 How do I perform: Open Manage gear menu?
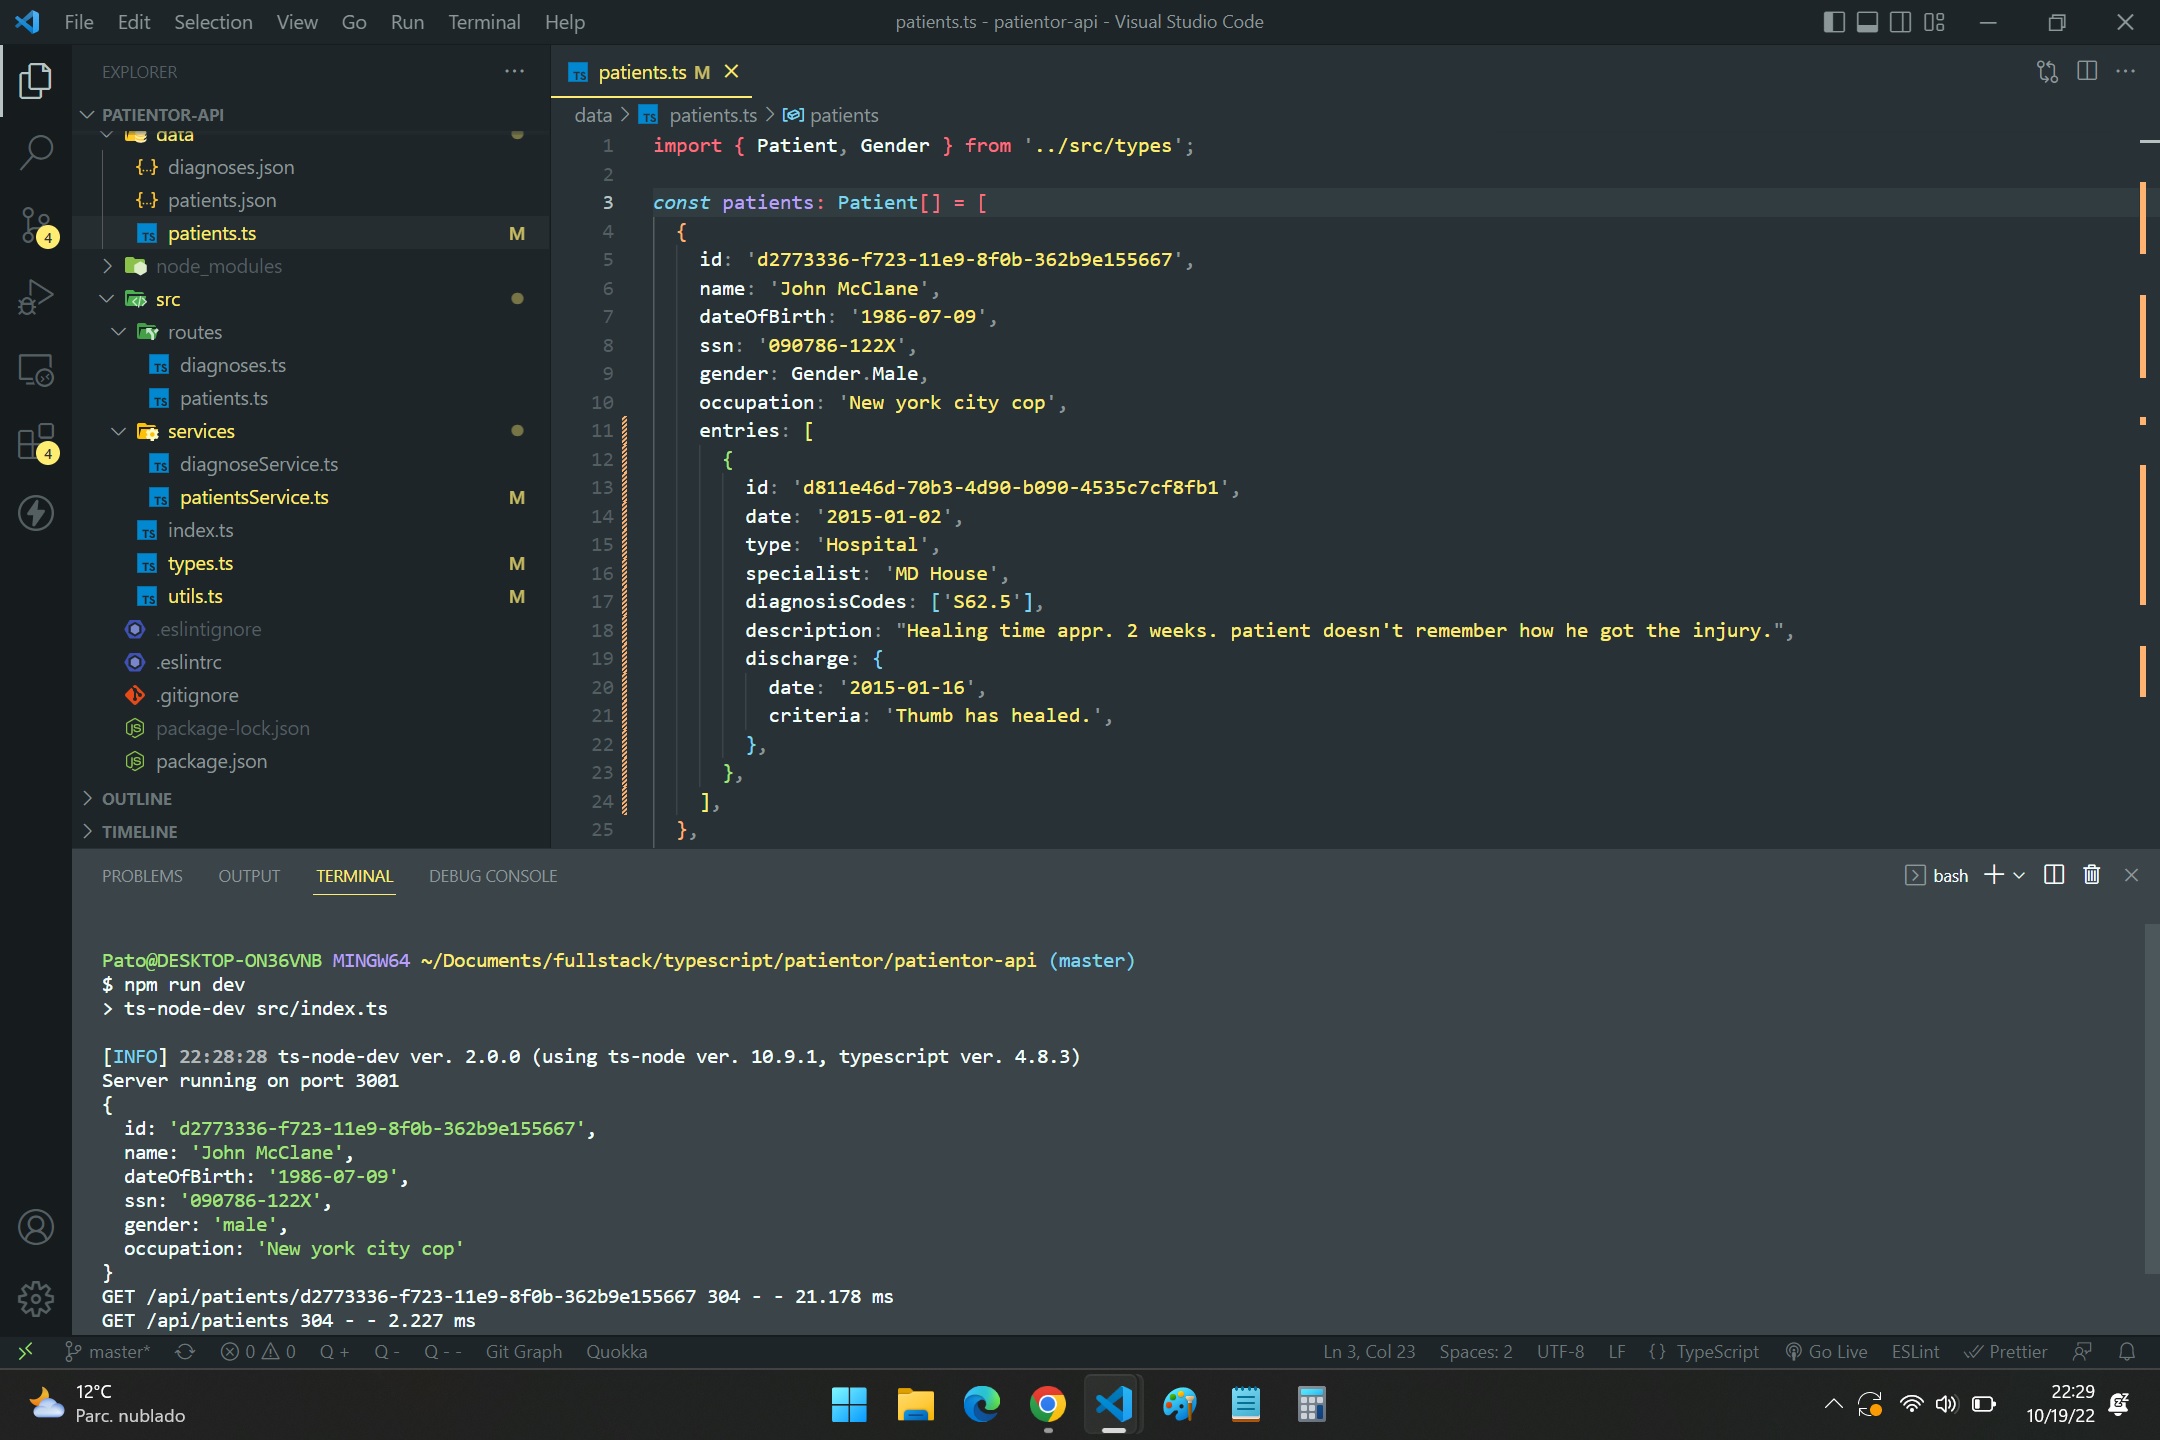[x=36, y=1299]
